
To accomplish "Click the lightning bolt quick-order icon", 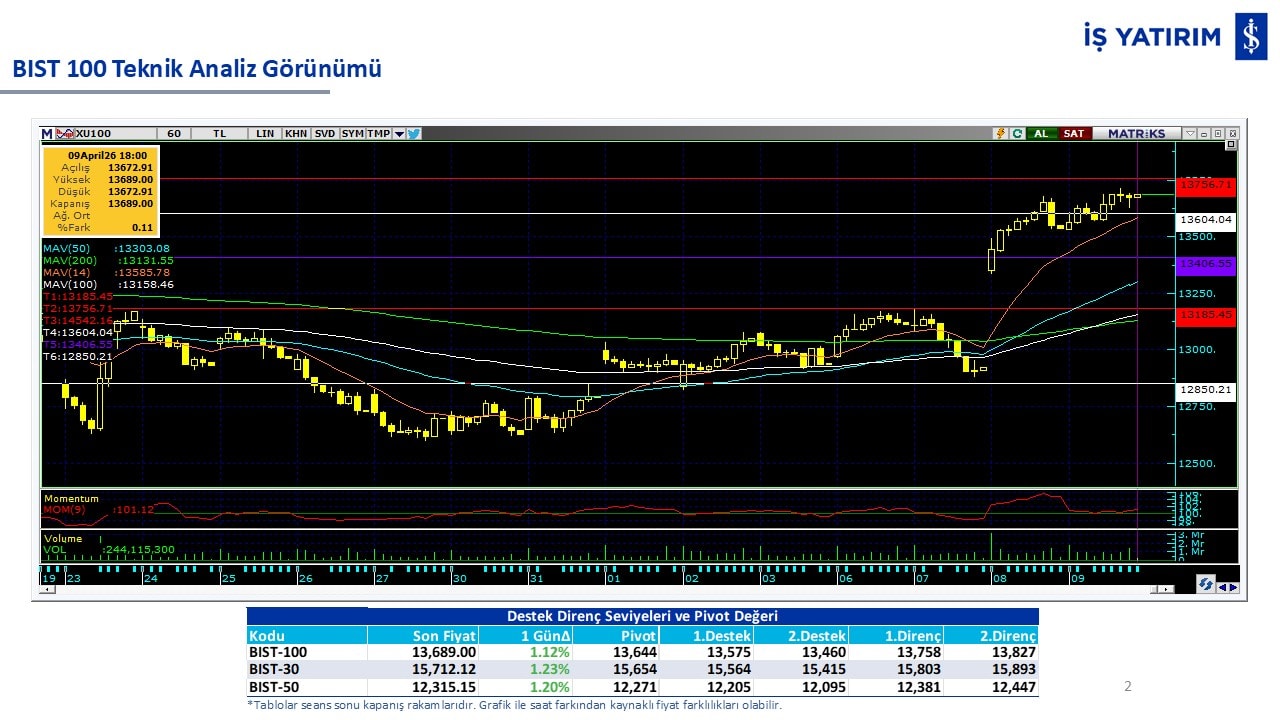I will (x=999, y=133).
